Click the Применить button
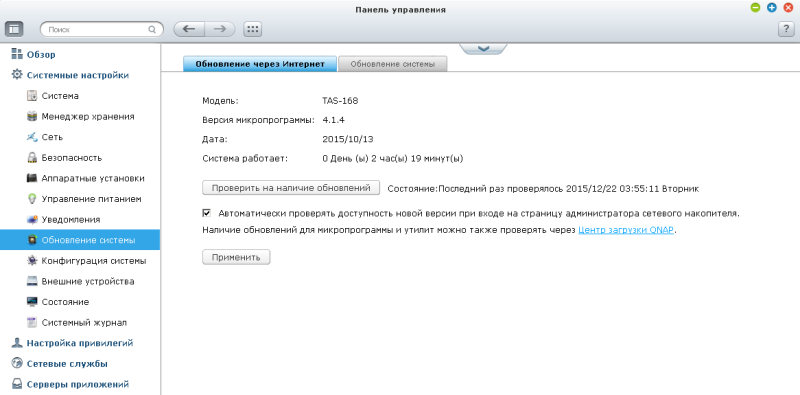The height and width of the screenshot is (395, 800). pyautogui.click(x=236, y=257)
